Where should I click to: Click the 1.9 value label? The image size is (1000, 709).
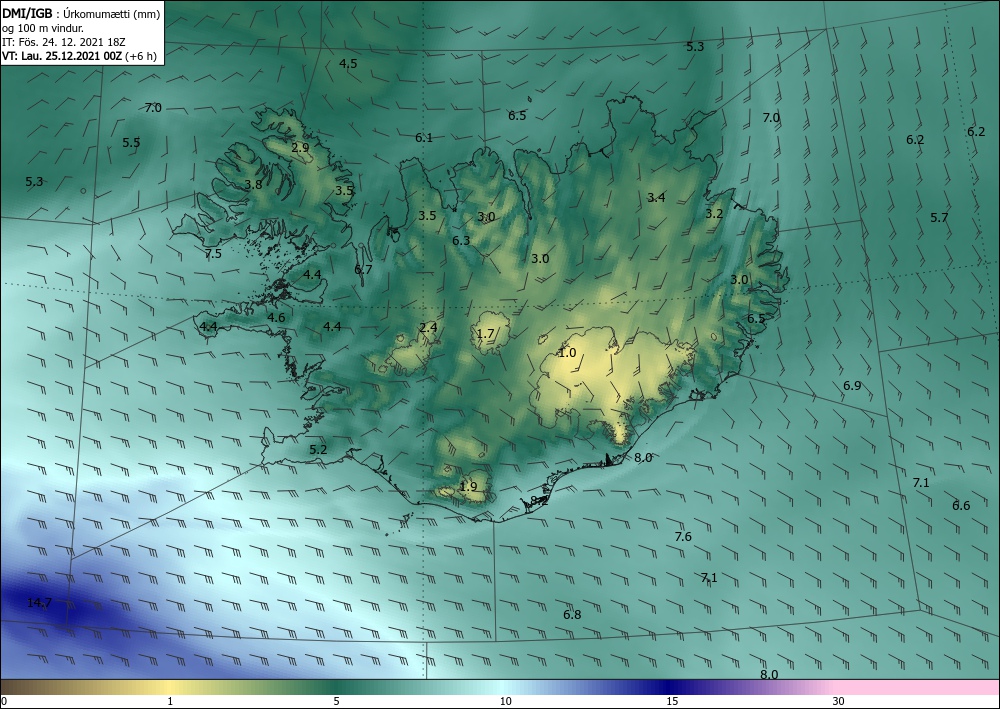click(468, 487)
